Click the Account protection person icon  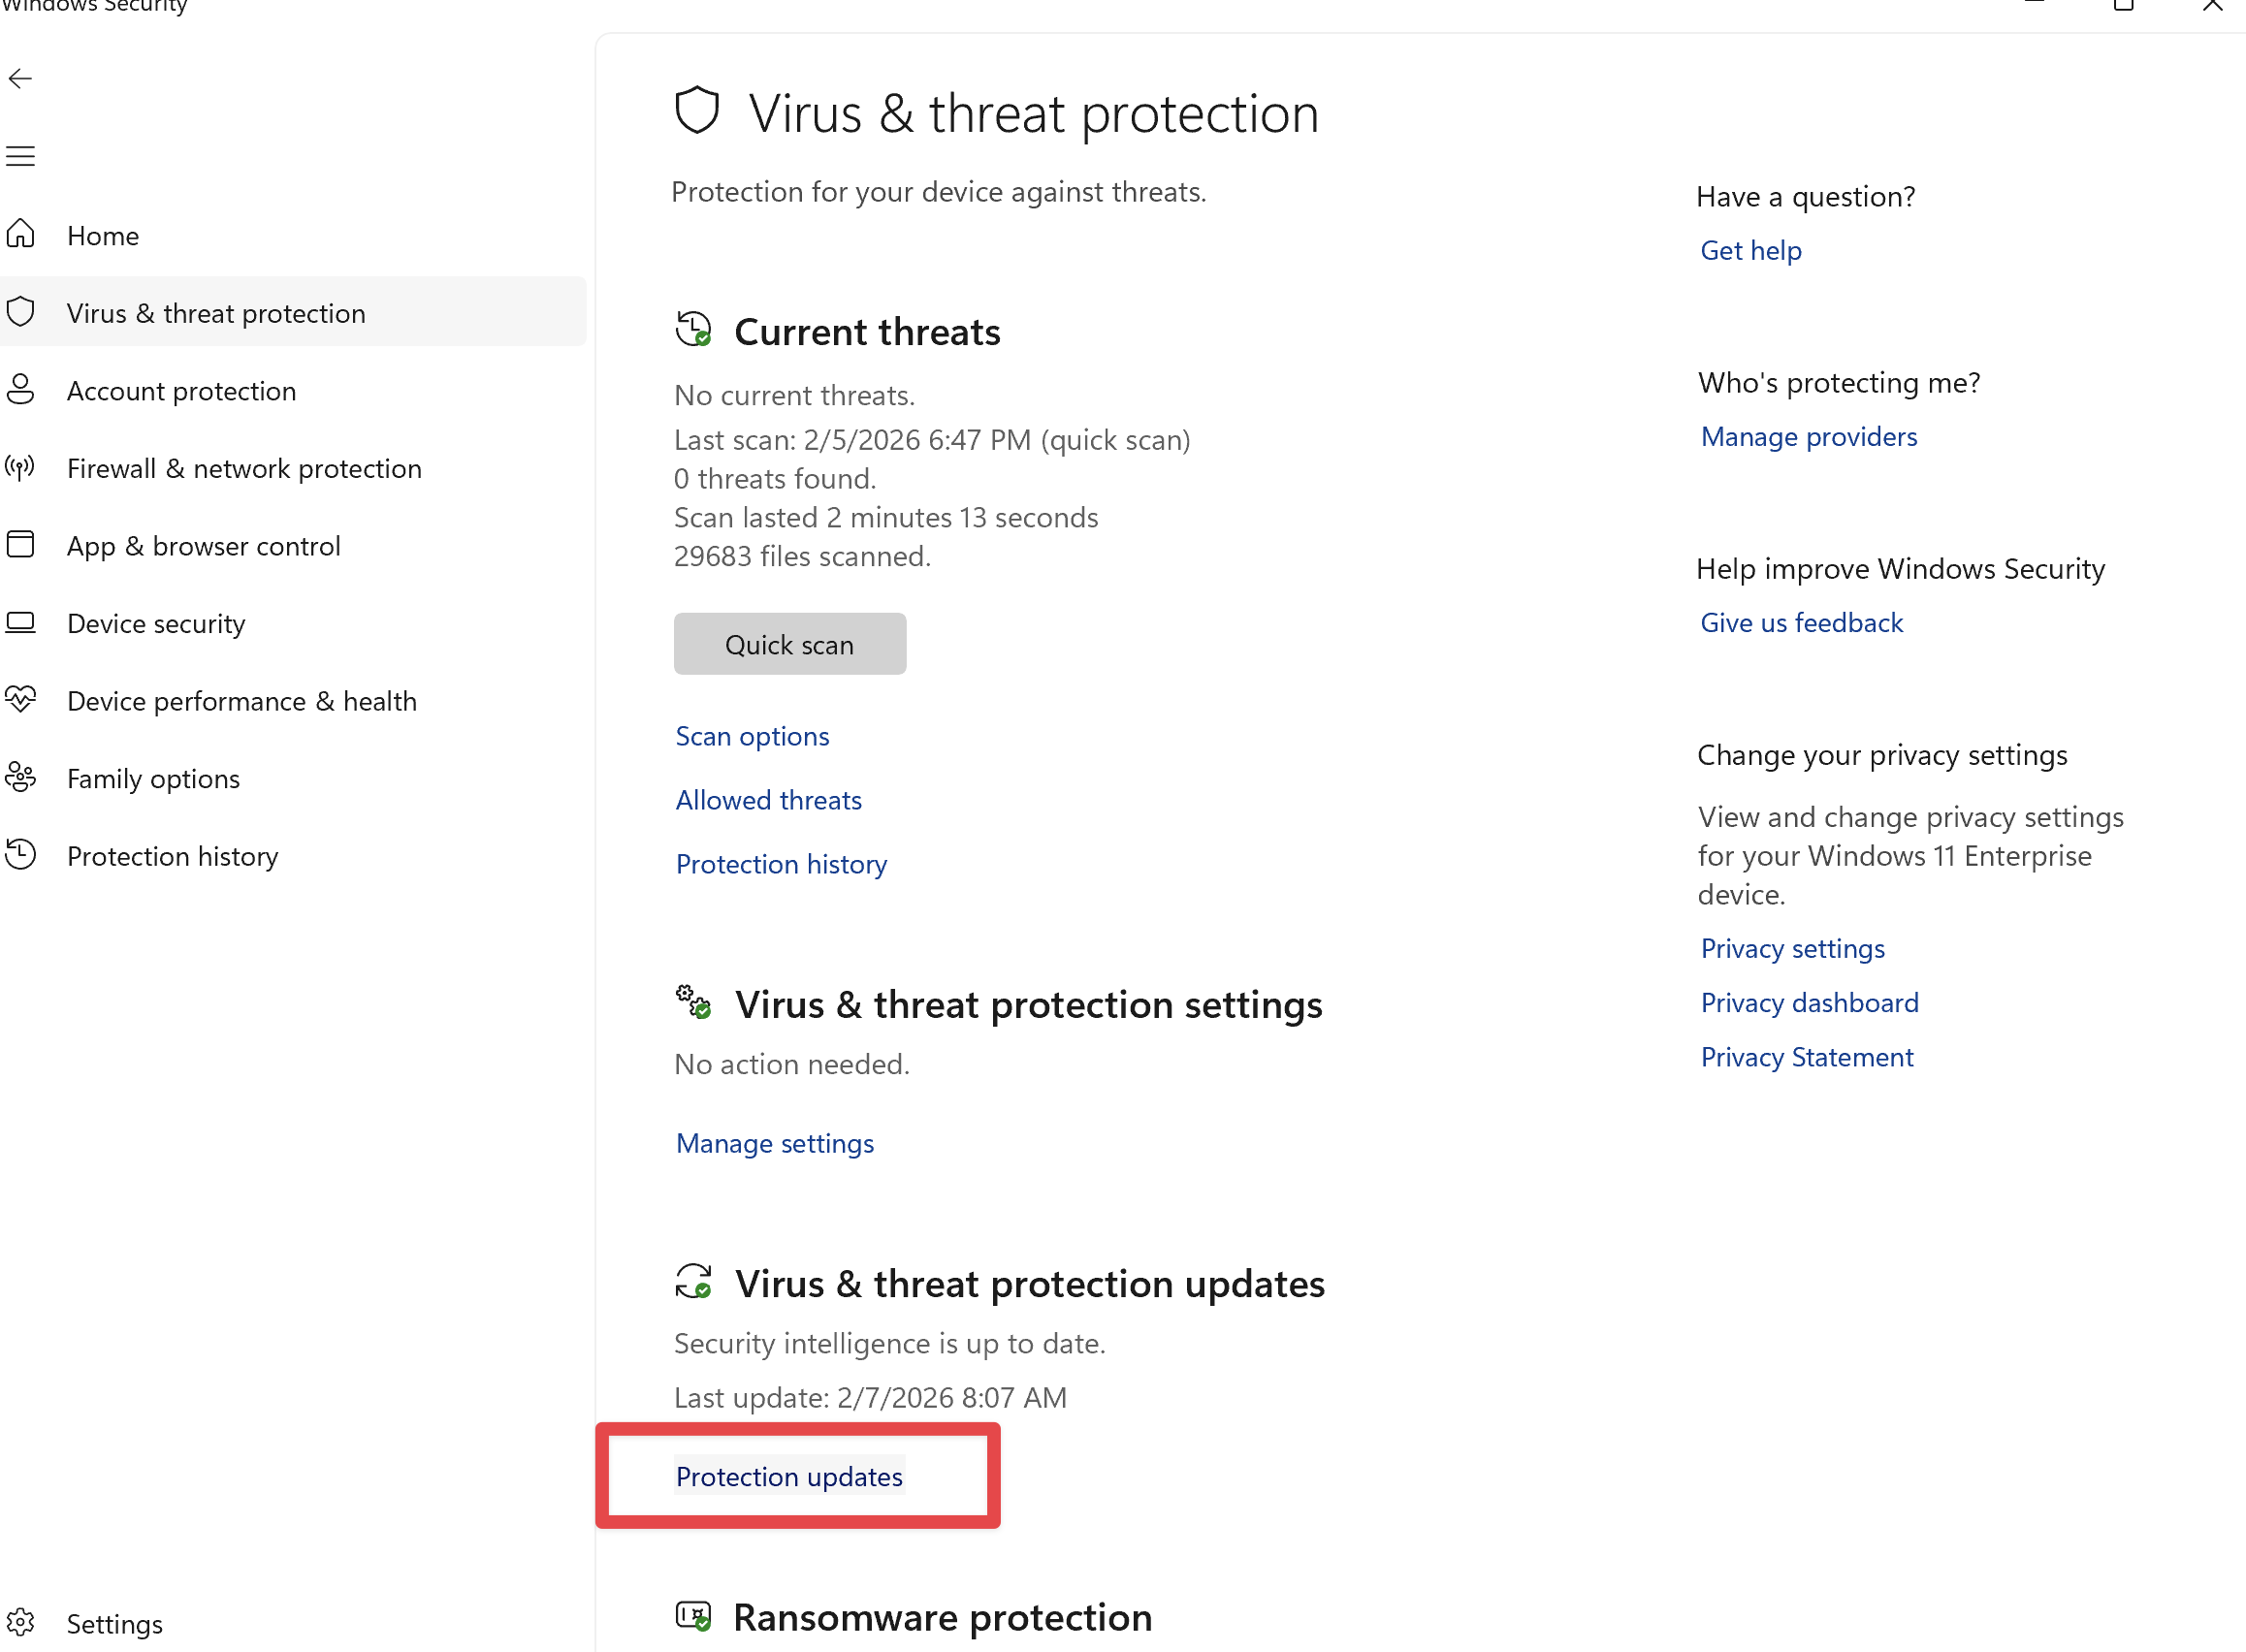coord(21,390)
